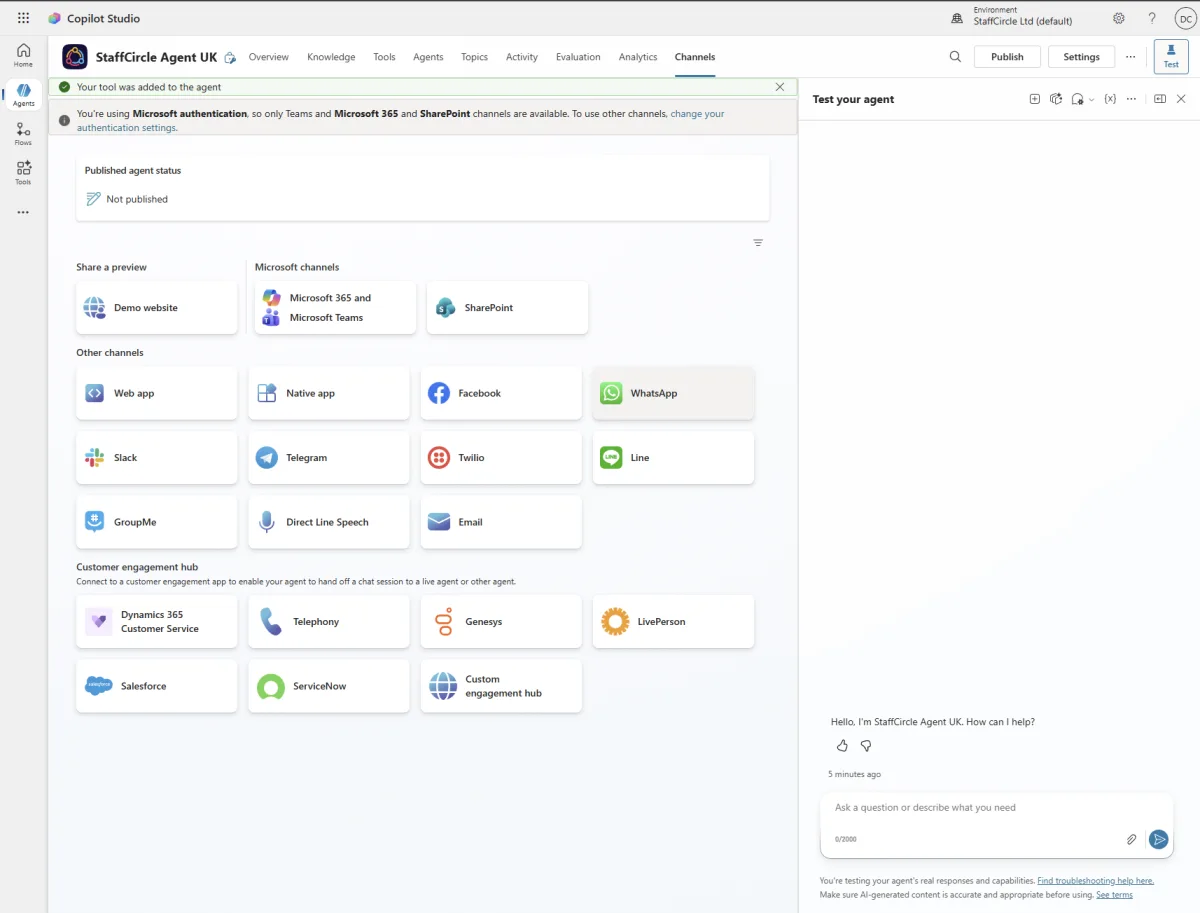The height and width of the screenshot is (913, 1200).
Task: Click the Settings button
Action: tap(1081, 57)
